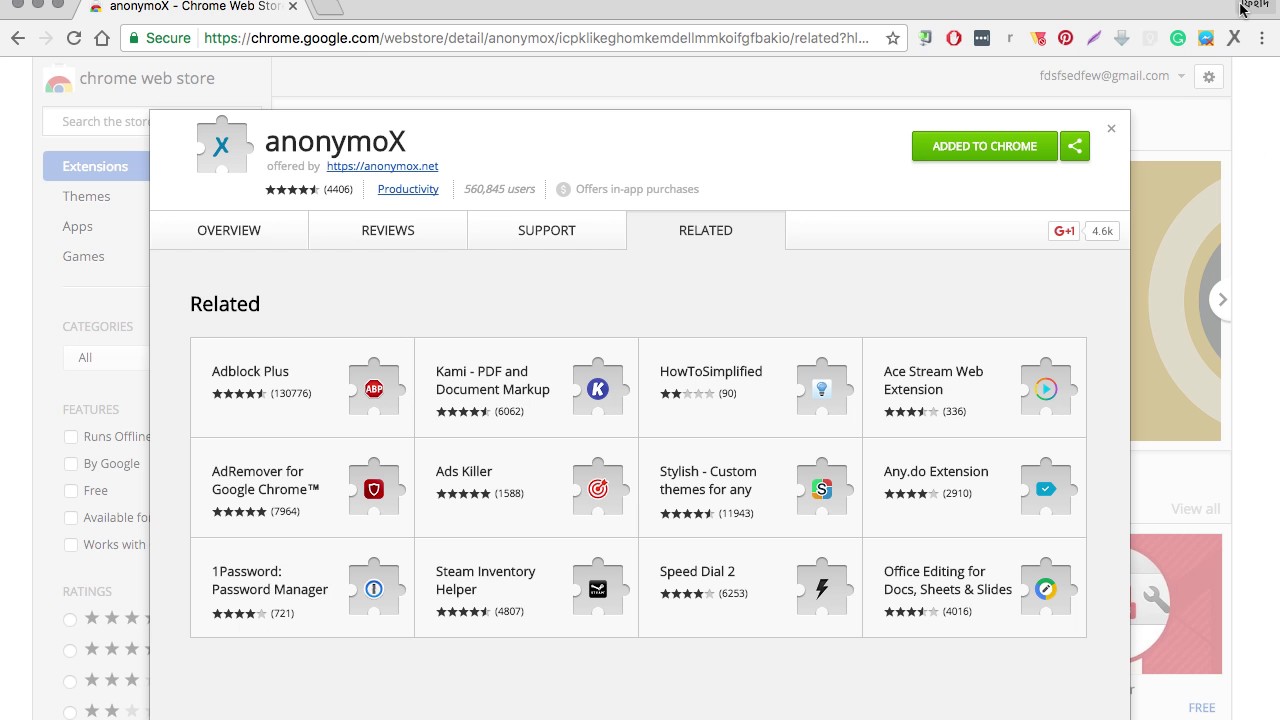Open the All categories dropdown

pyautogui.click(x=105, y=357)
